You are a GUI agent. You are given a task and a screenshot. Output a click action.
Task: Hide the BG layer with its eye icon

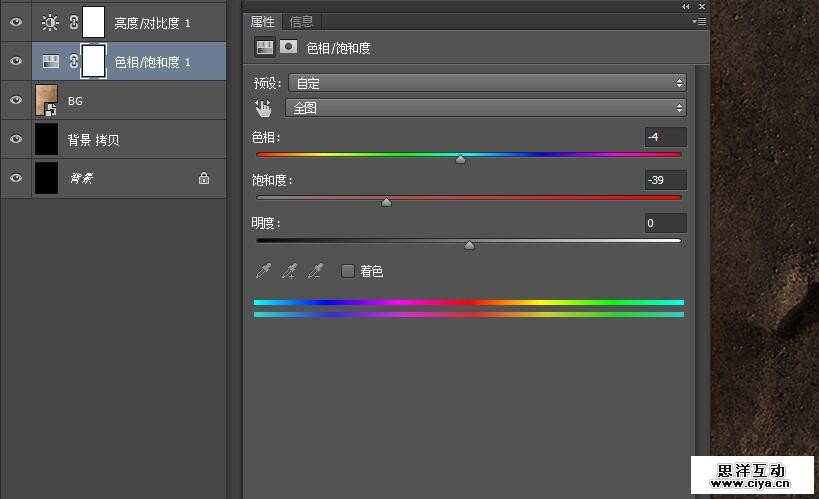coord(15,101)
